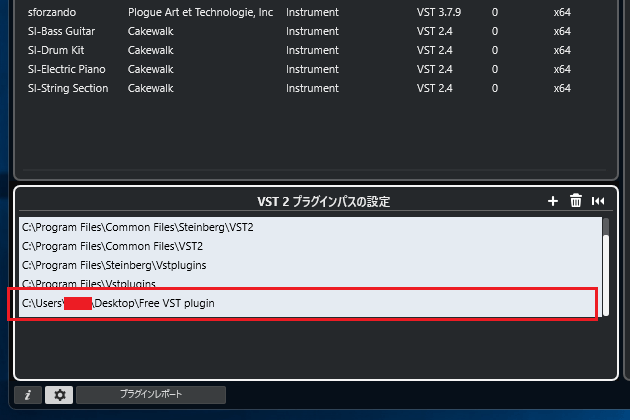This screenshot has width=630, height=420.
Task: Toggle the gear settings icon at bottom
Action: (60, 395)
